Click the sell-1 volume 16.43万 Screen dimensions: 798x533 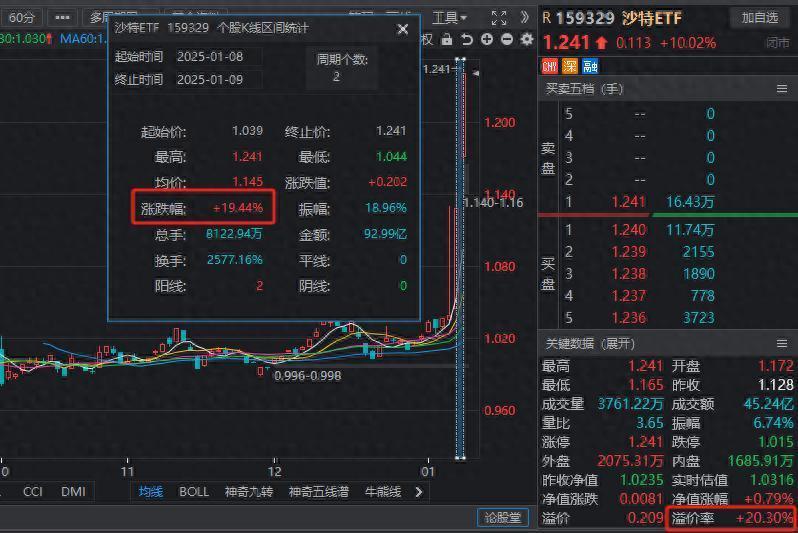[x=690, y=202]
